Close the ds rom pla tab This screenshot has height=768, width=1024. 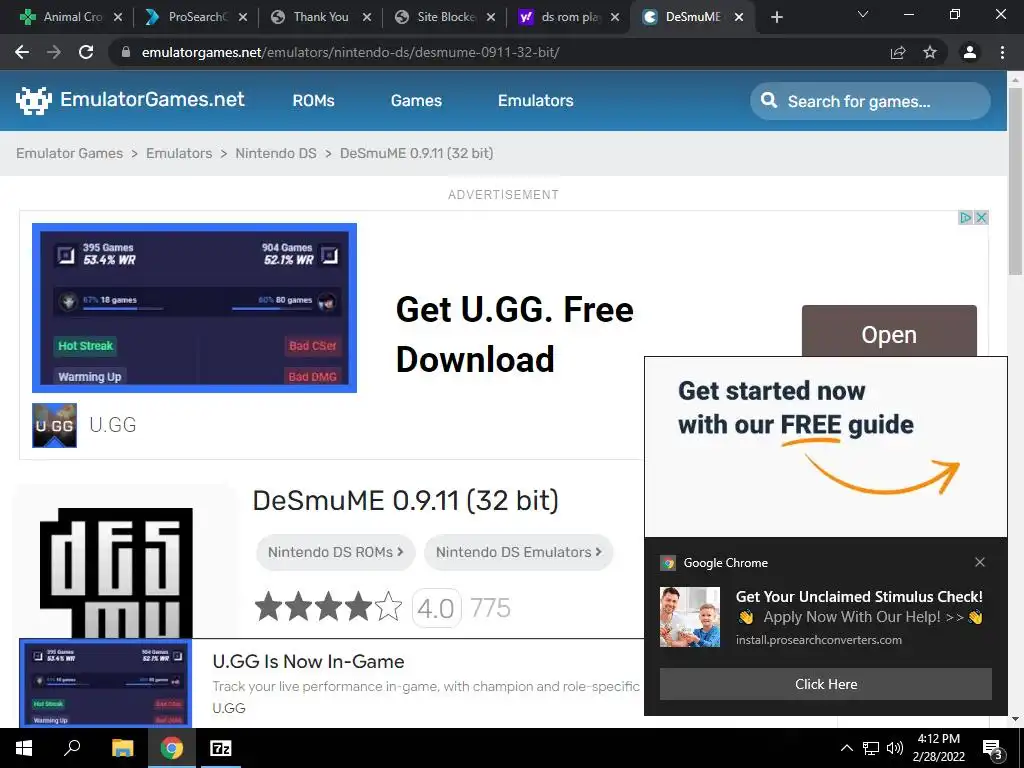(x=615, y=17)
